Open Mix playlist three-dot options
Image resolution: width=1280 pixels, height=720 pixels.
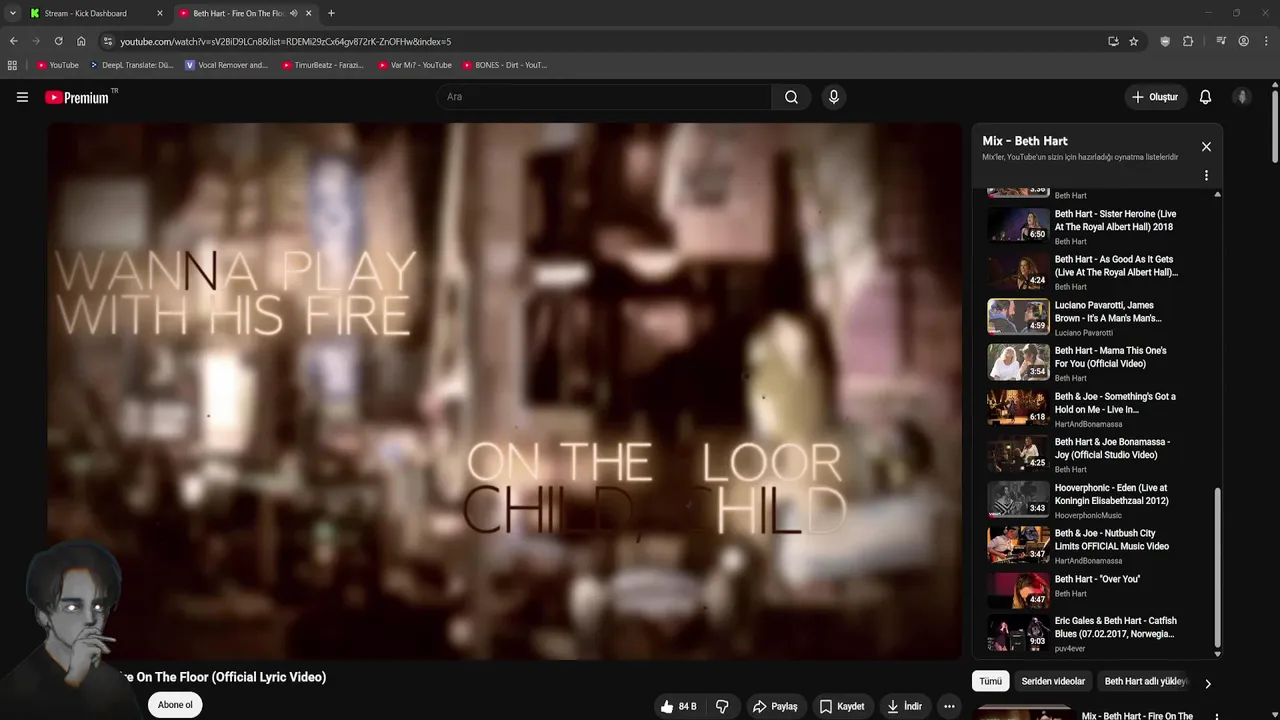(1206, 175)
